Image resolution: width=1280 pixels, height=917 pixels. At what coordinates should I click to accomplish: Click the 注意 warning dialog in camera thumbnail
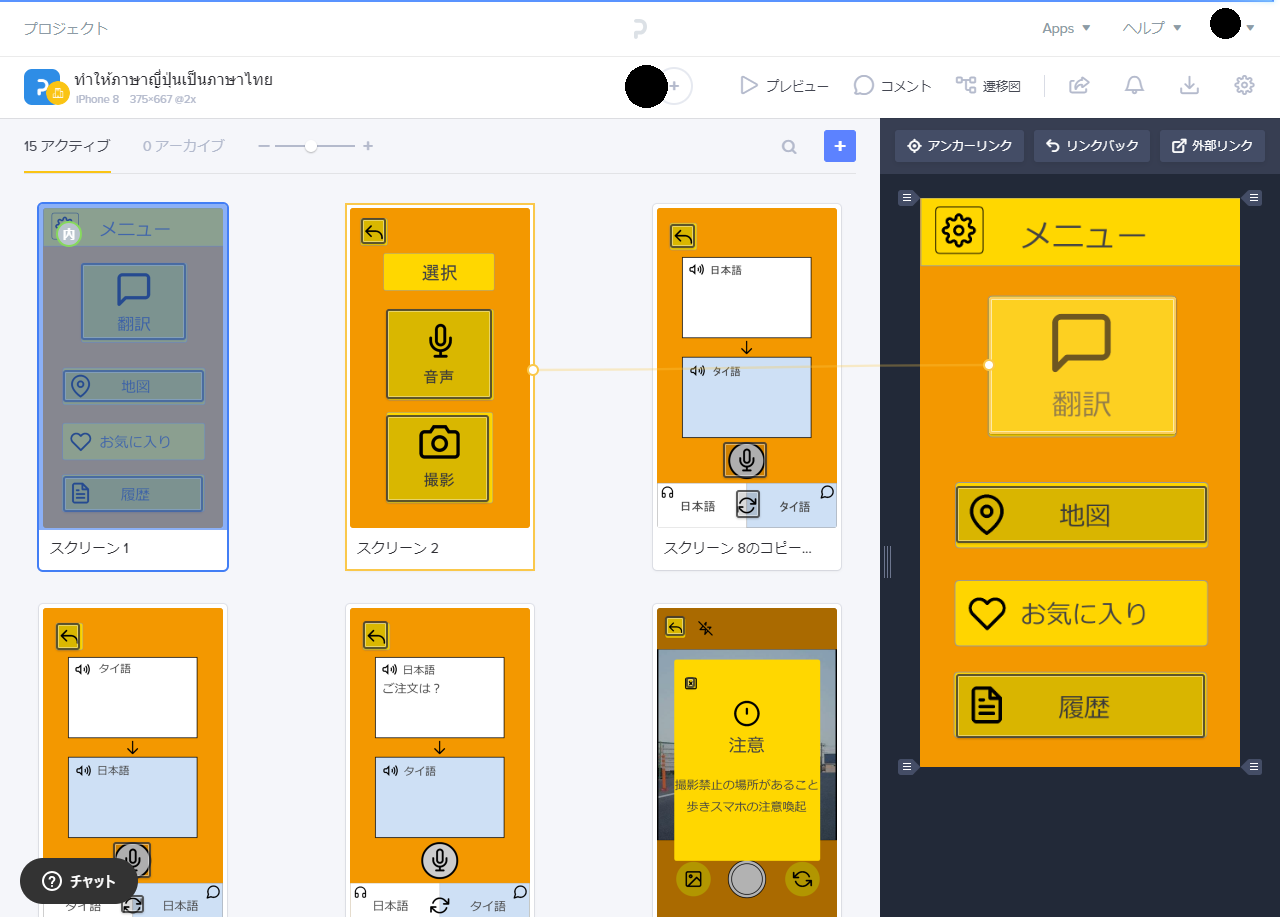click(x=747, y=760)
